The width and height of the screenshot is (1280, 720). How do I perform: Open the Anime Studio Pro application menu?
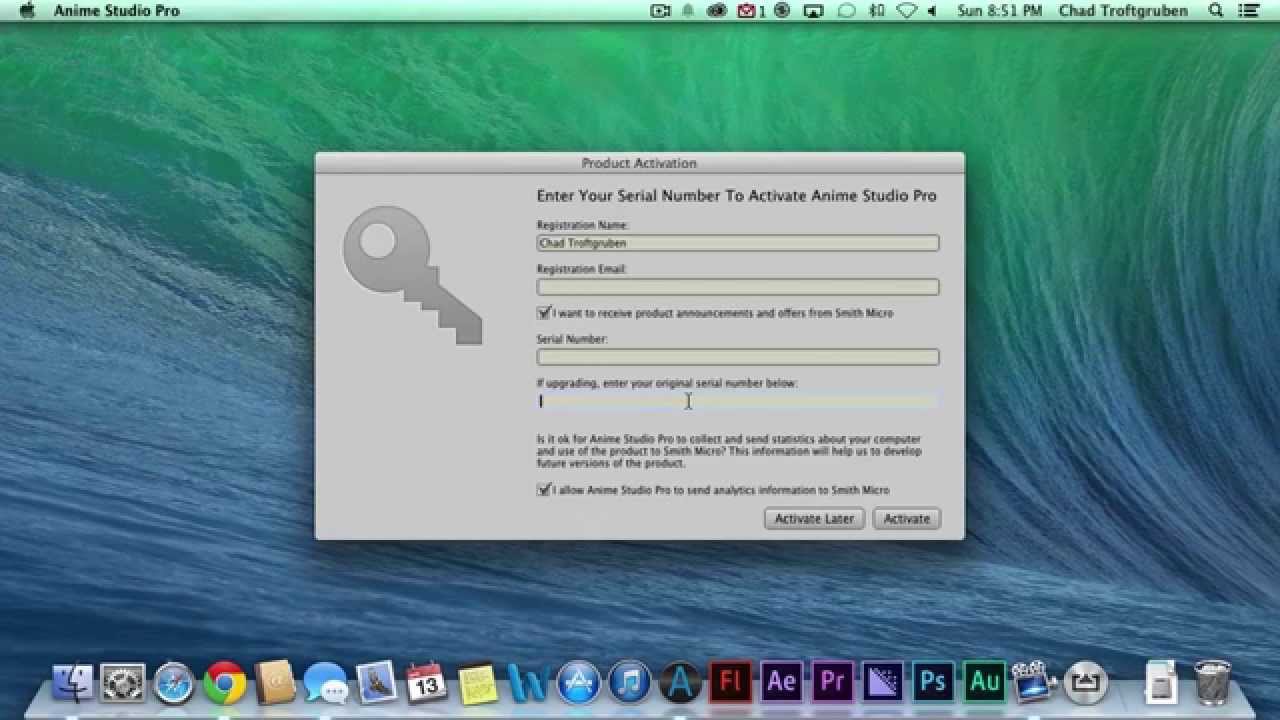[117, 11]
